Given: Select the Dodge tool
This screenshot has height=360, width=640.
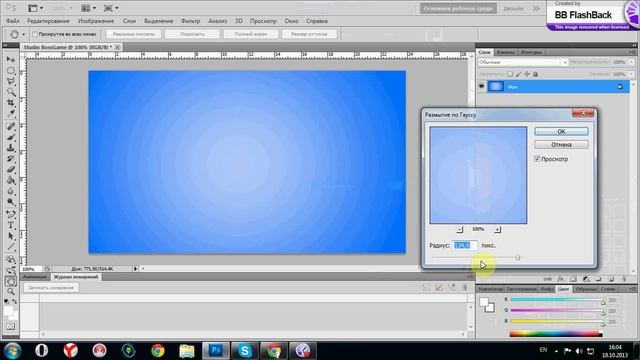Looking at the screenshot, I should coord(11,202).
